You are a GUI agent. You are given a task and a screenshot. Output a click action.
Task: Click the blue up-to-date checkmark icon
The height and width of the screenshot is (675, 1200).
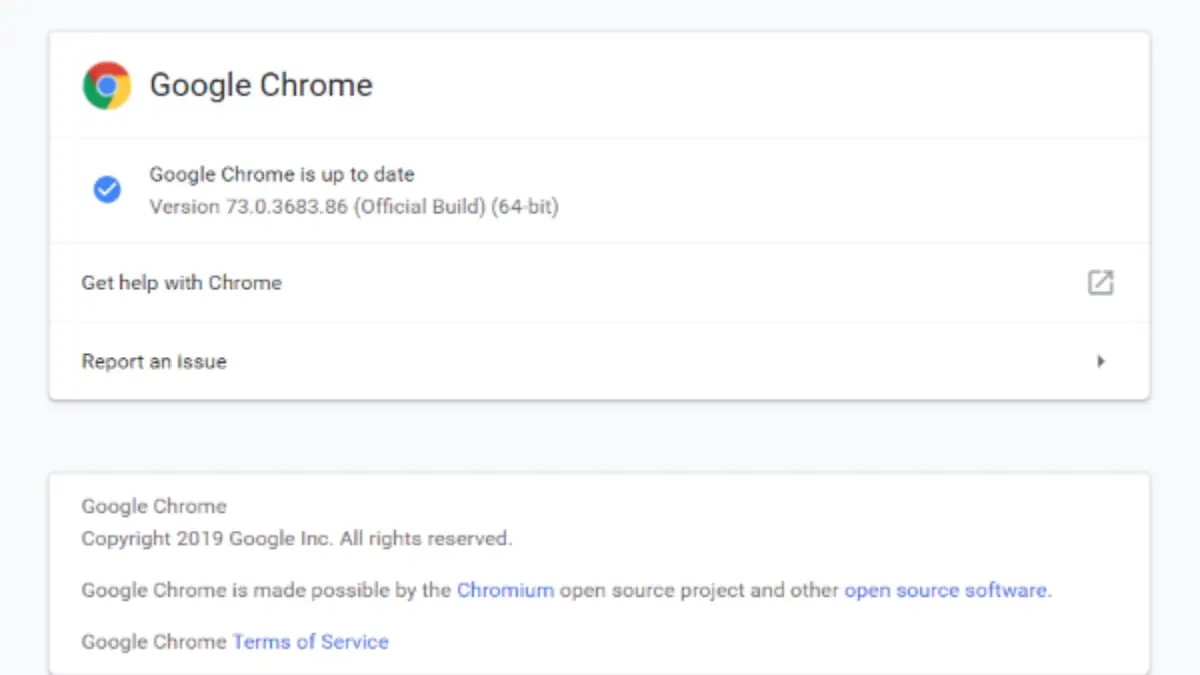pyautogui.click(x=107, y=190)
